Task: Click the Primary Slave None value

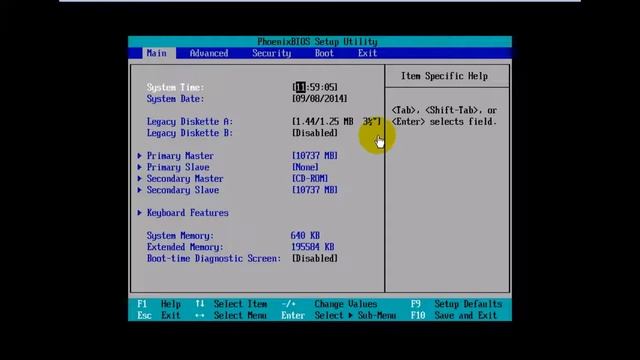Action: click(305, 167)
